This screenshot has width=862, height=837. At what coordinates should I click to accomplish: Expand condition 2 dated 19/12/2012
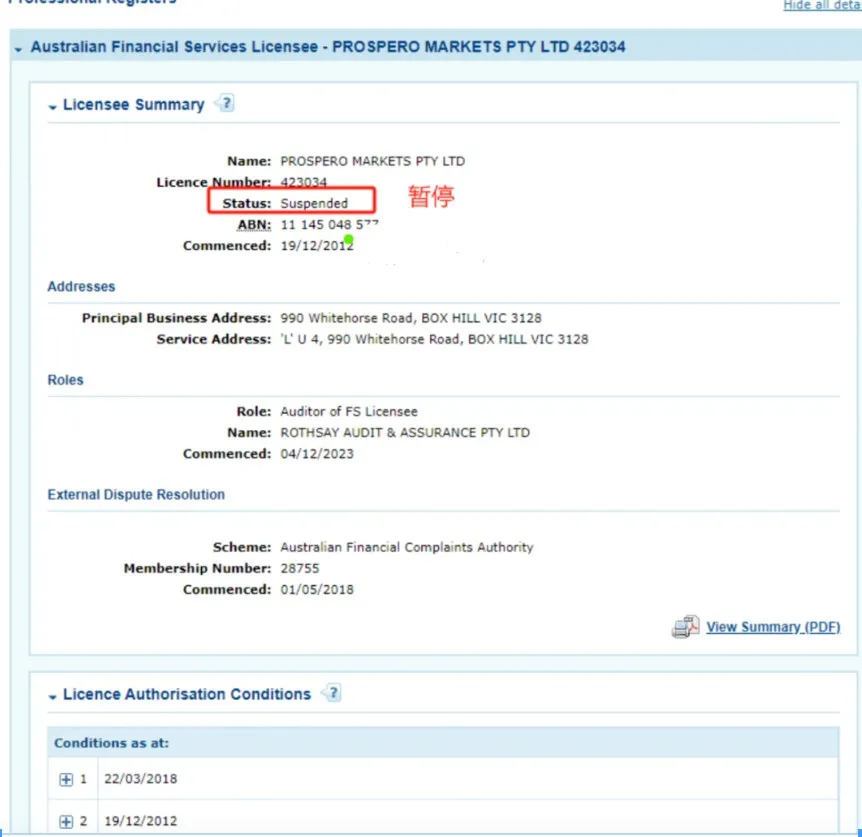coord(66,821)
